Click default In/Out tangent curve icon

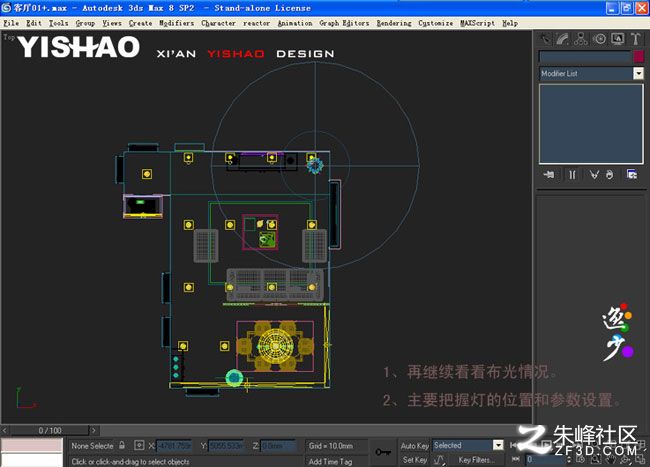coord(439,460)
